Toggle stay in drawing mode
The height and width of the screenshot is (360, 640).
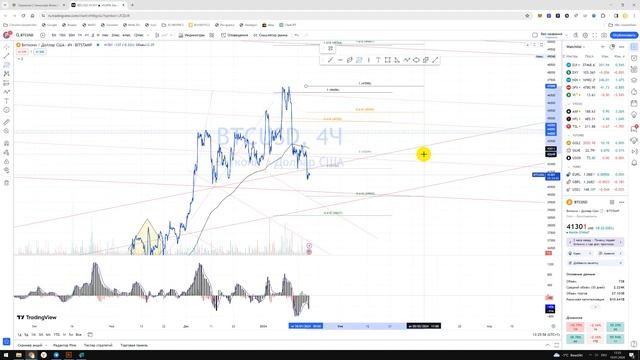click(x=6, y=152)
